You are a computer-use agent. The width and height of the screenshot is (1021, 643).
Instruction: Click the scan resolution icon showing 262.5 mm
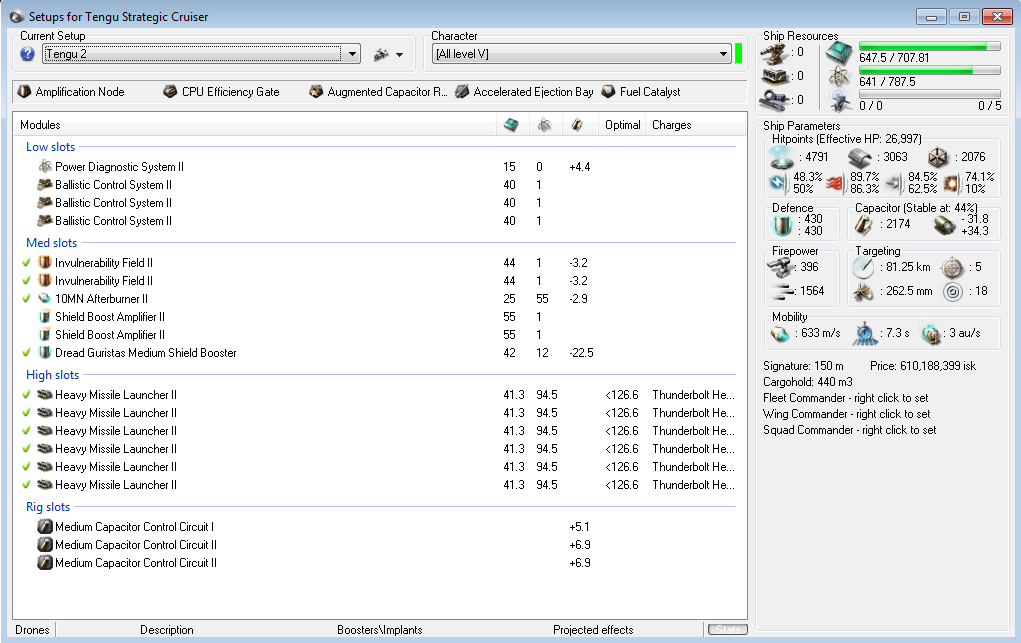point(863,292)
